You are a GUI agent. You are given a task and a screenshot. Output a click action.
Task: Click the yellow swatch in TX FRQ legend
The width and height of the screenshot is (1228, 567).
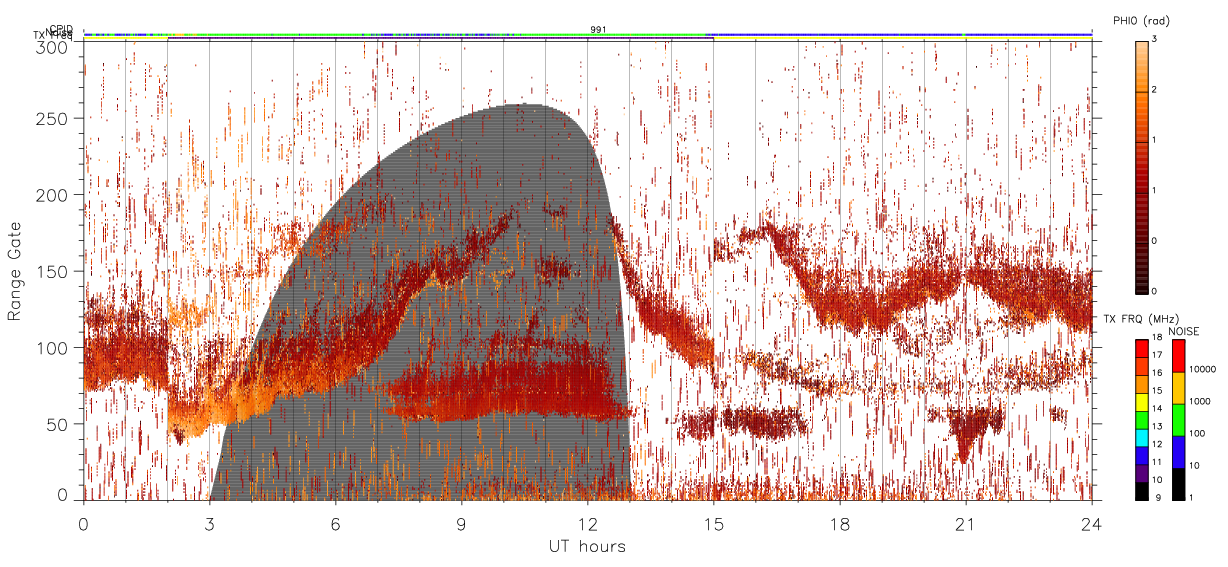[1141, 401]
